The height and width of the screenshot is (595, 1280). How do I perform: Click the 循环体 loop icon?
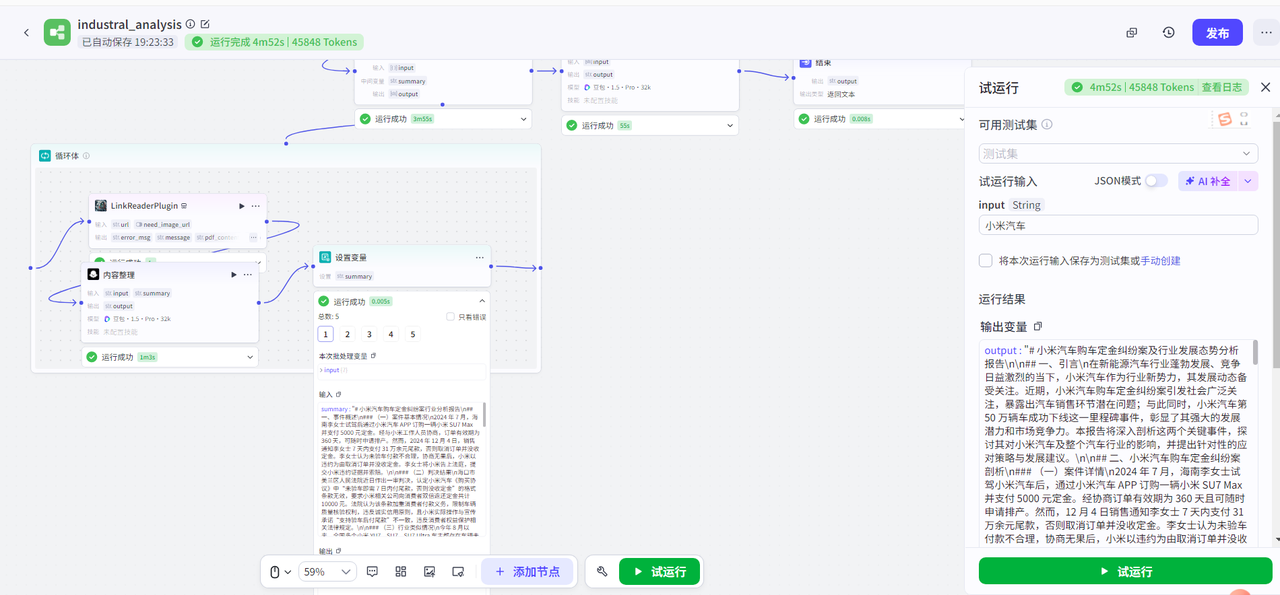pyautogui.click(x=45, y=156)
